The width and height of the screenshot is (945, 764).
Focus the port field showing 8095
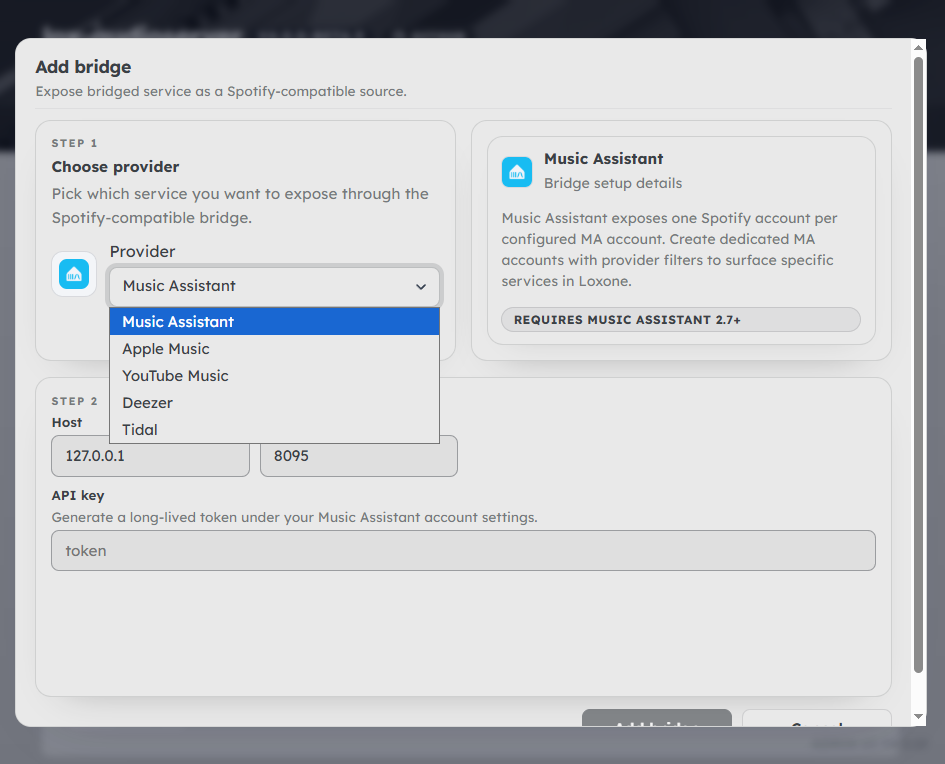[x=358, y=457]
